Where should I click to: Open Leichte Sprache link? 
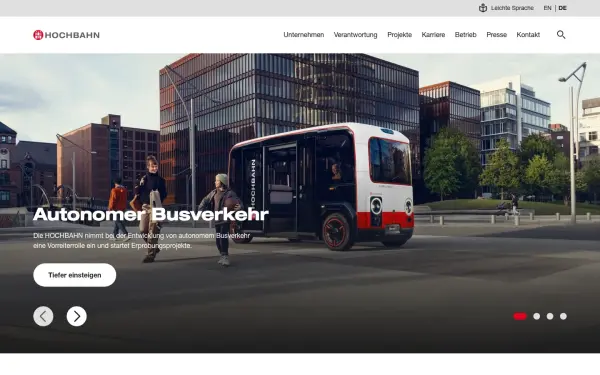tap(512, 8)
